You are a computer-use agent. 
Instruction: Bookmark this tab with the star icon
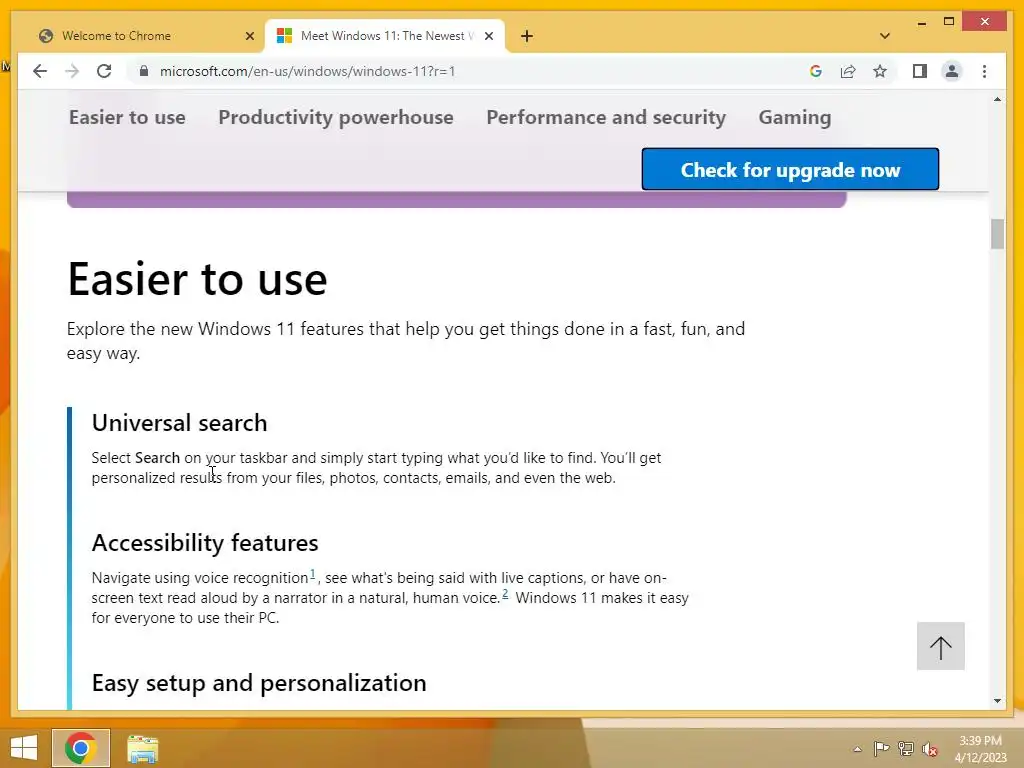click(880, 71)
